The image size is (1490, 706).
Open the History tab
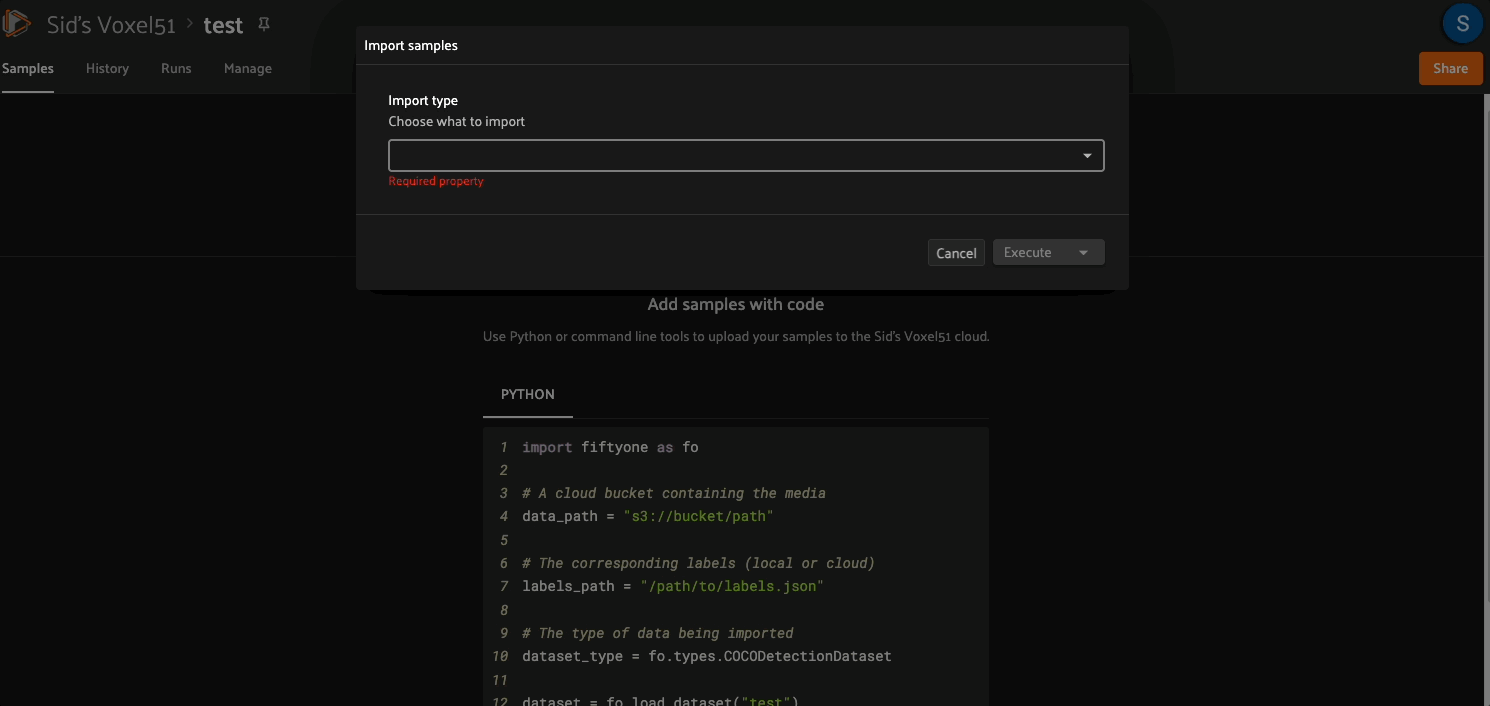(107, 68)
